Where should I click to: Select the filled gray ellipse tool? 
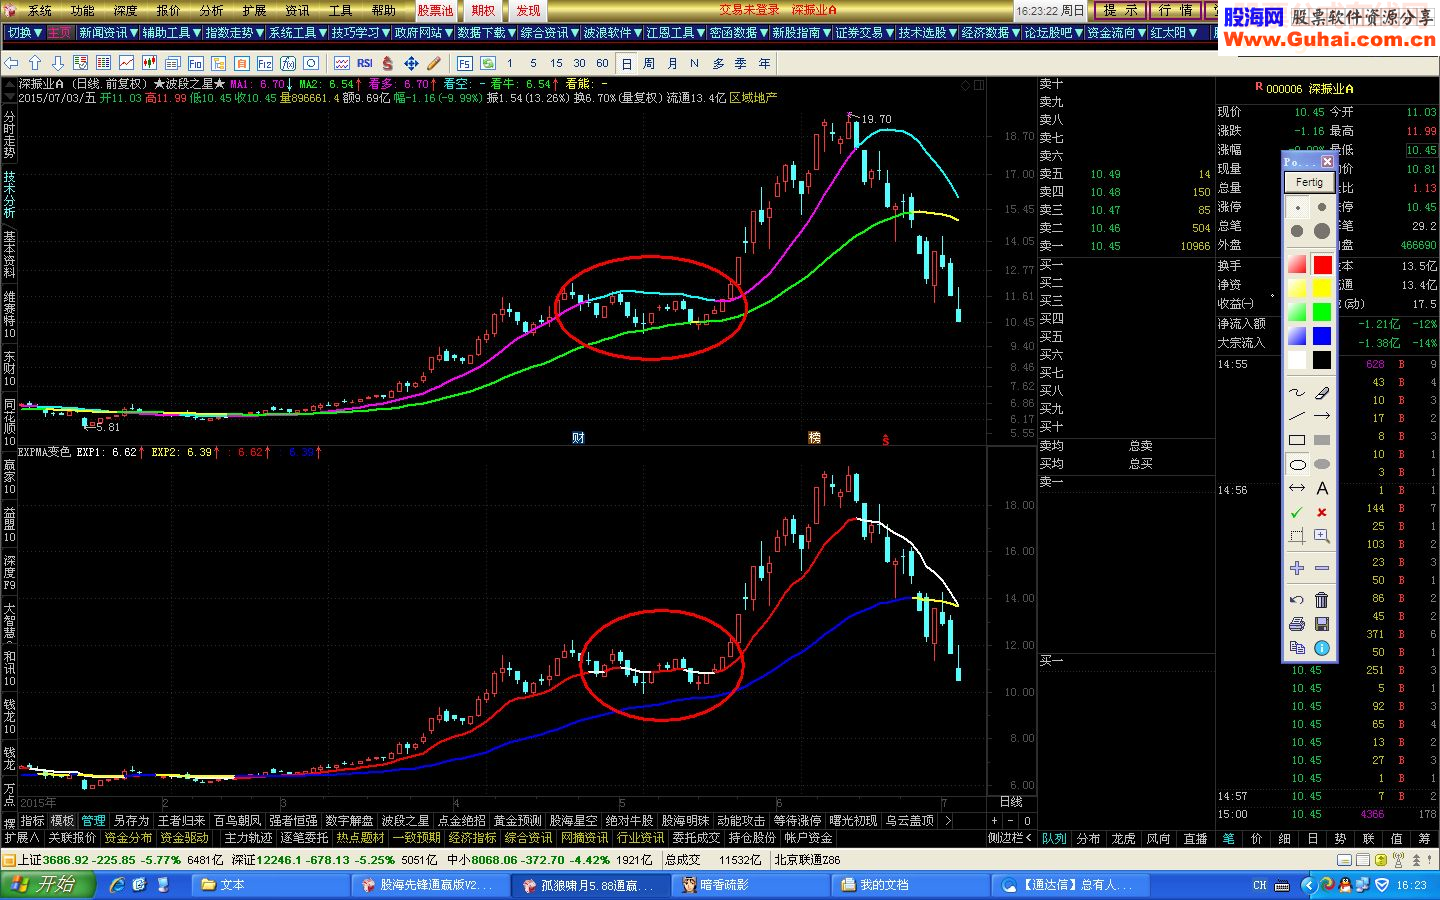(1322, 464)
